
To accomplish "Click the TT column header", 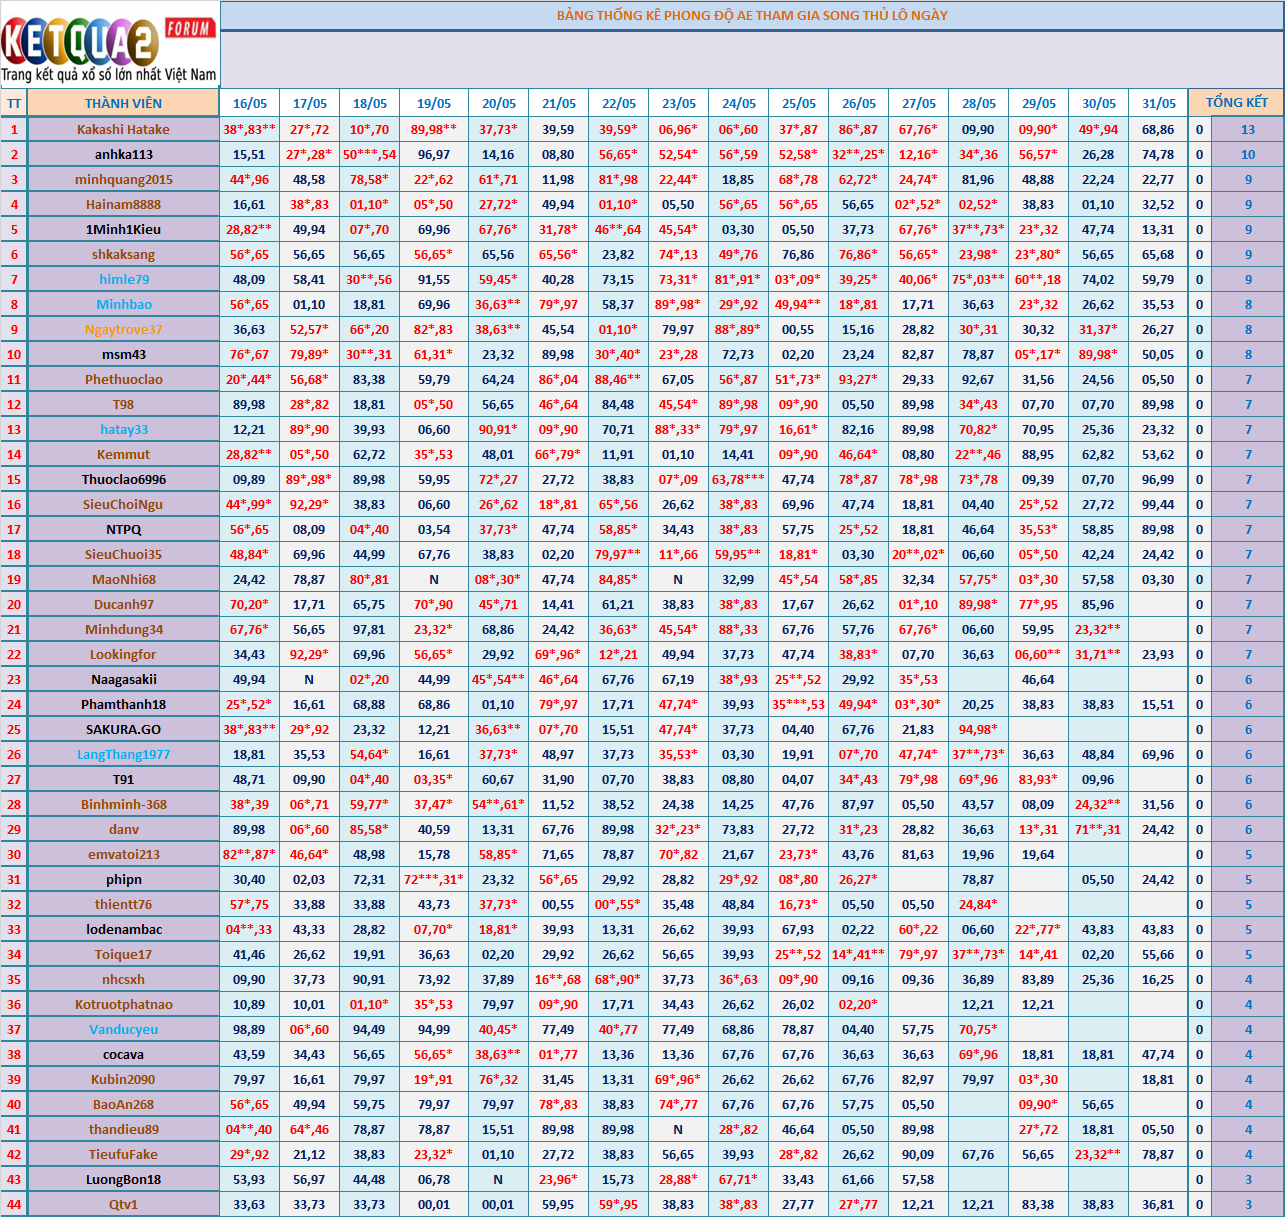I will (x=14, y=103).
